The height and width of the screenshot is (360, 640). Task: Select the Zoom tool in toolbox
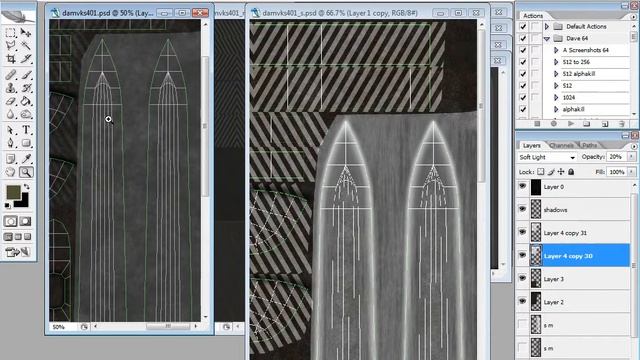tap(26, 172)
